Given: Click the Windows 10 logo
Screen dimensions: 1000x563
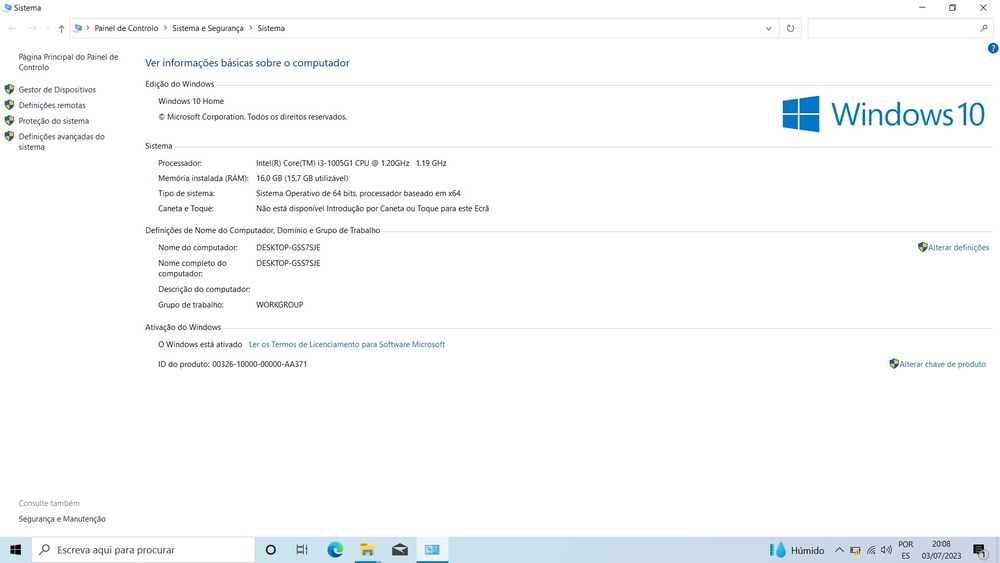Looking at the screenshot, I should coord(884,114).
